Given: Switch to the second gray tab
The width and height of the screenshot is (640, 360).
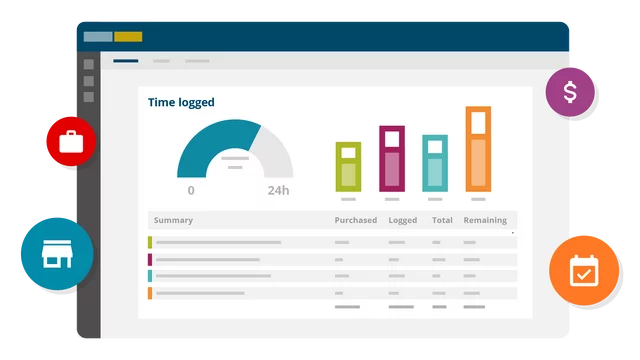Looking at the screenshot, I should (x=161, y=61).
